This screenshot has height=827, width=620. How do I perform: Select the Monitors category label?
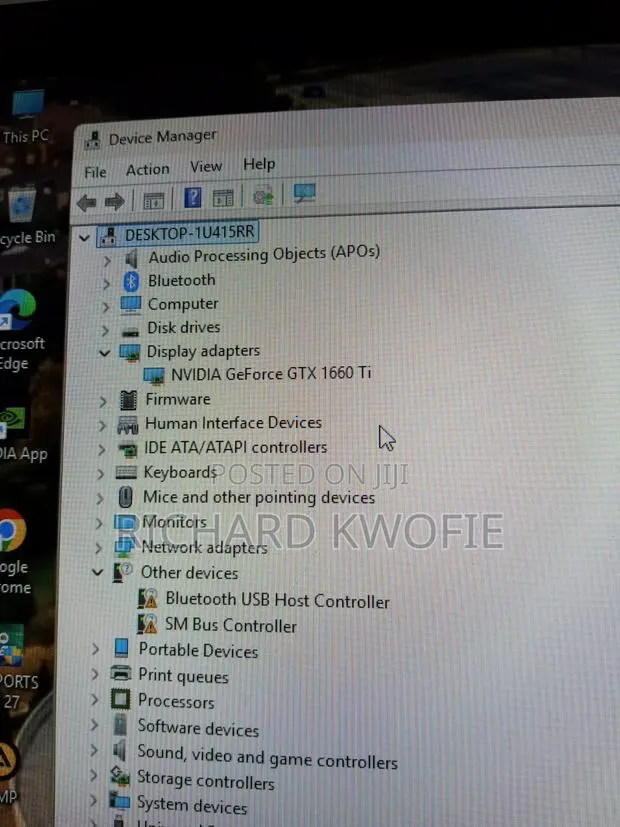pyautogui.click(x=175, y=522)
